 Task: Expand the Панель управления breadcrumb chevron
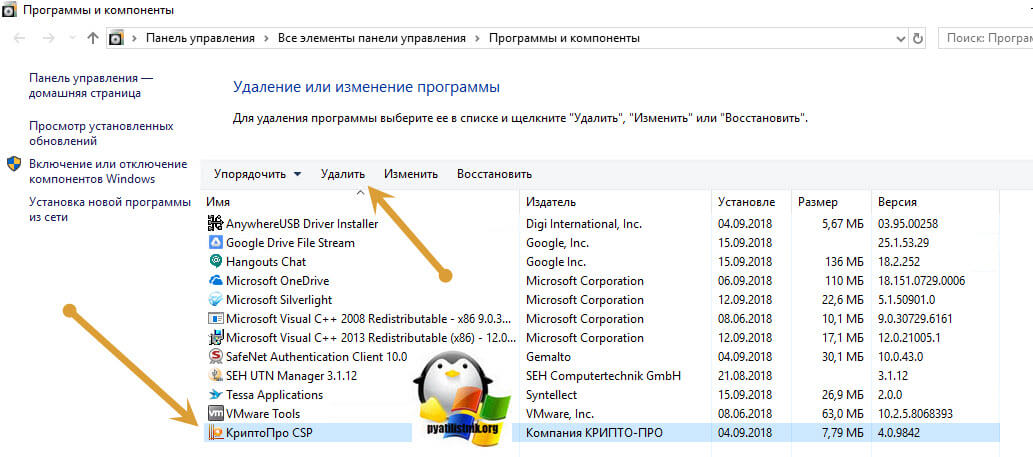(x=266, y=39)
